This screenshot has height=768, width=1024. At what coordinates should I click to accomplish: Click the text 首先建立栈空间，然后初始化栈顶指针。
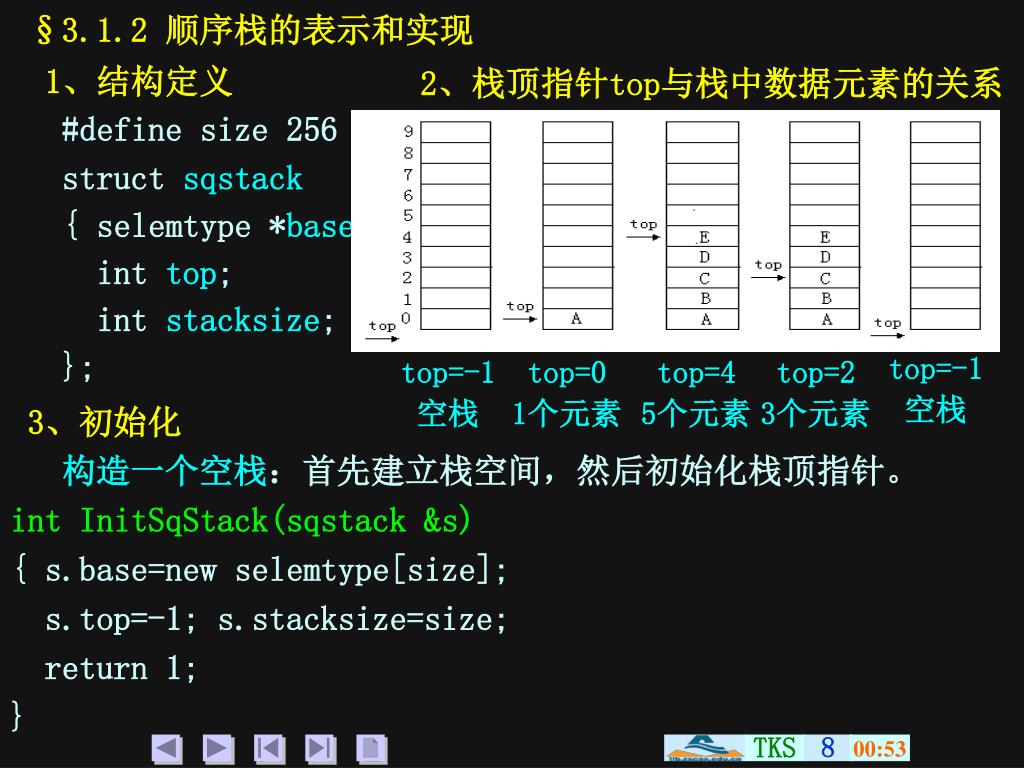point(603,471)
